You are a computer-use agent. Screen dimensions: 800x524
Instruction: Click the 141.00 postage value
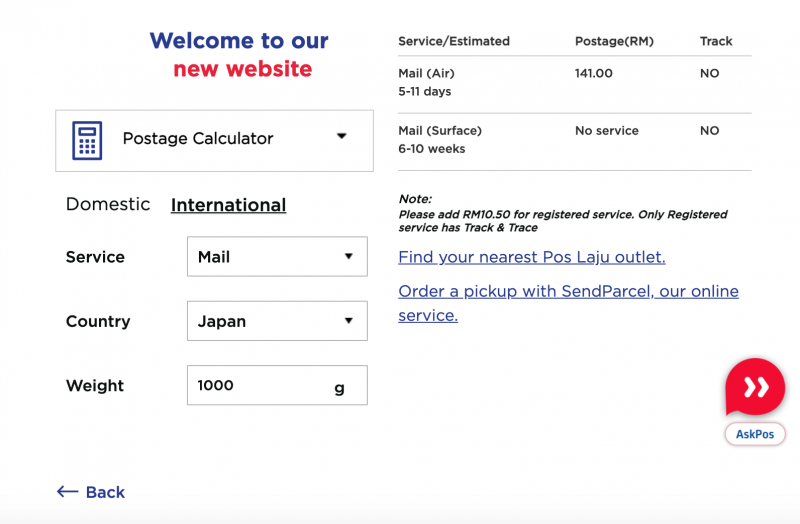point(593,73)
